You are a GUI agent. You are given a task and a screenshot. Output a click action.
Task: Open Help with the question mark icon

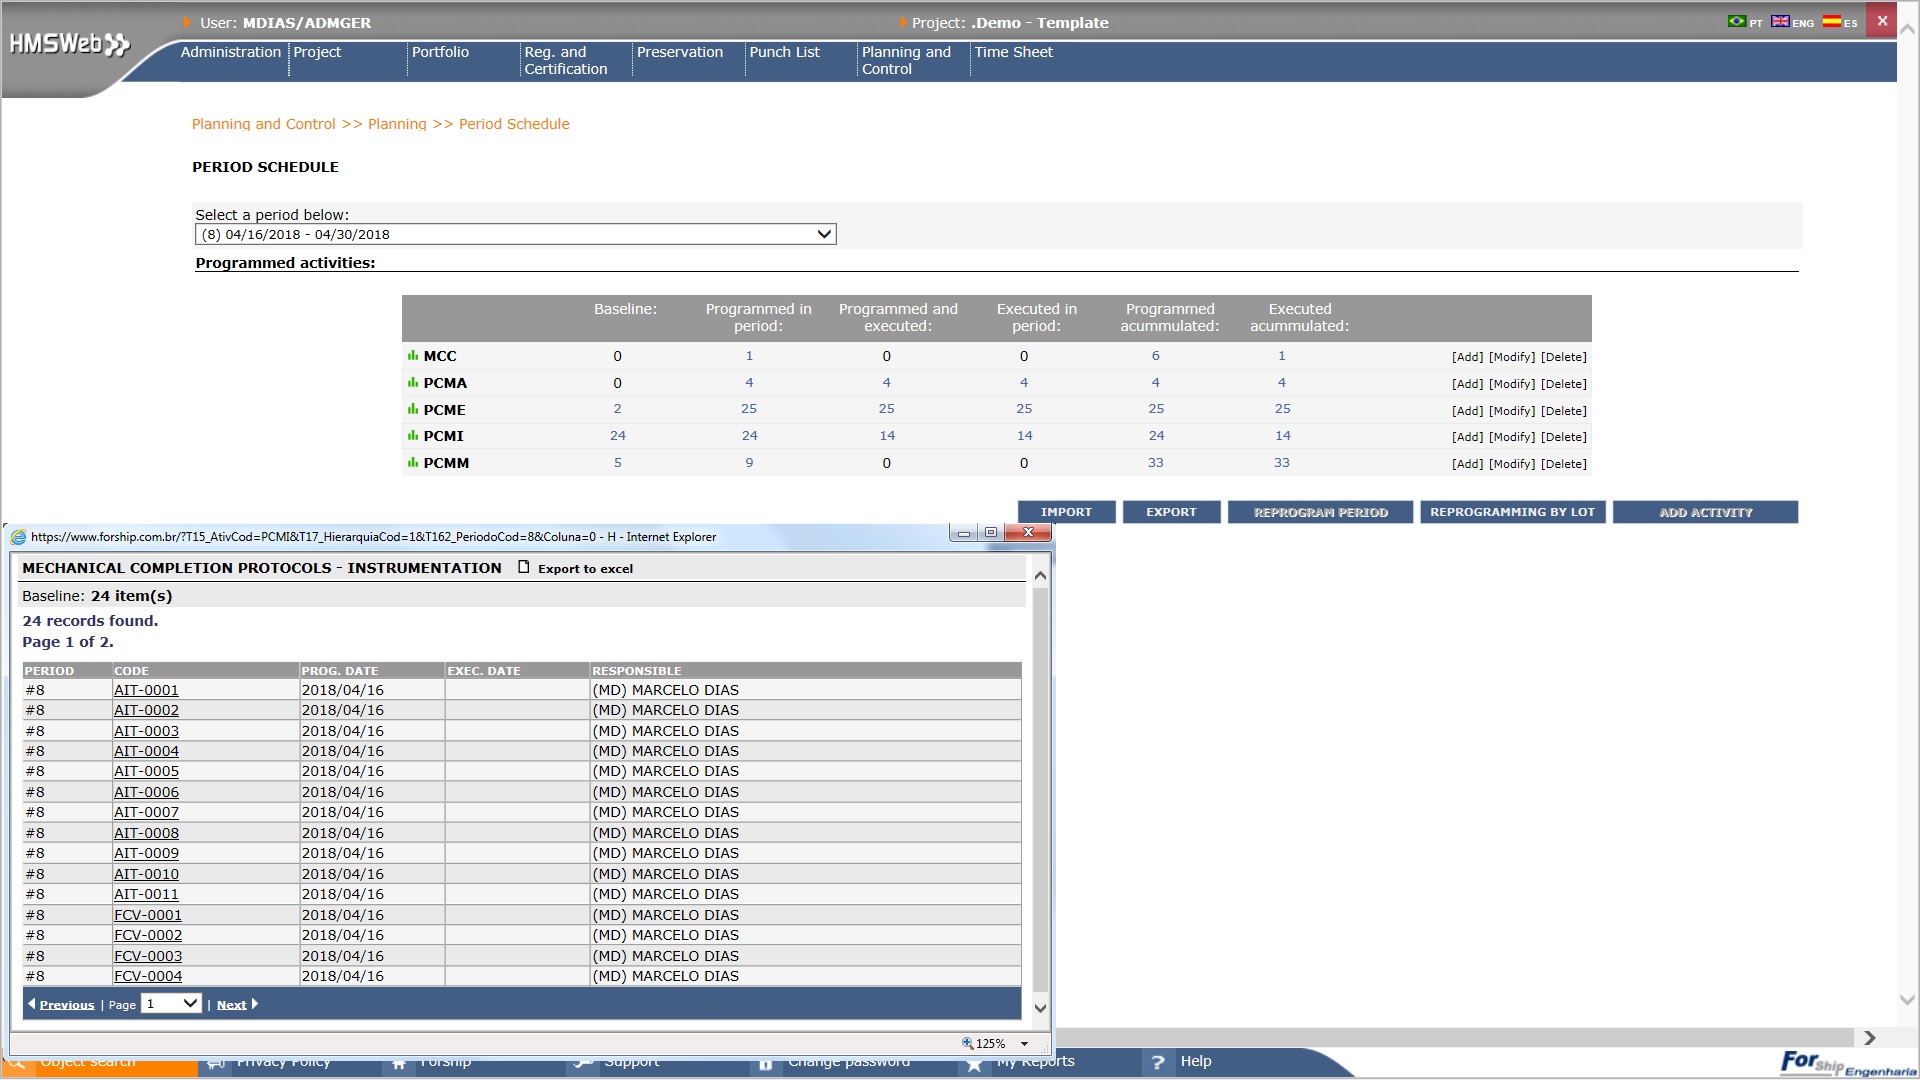point(1158,1062)
